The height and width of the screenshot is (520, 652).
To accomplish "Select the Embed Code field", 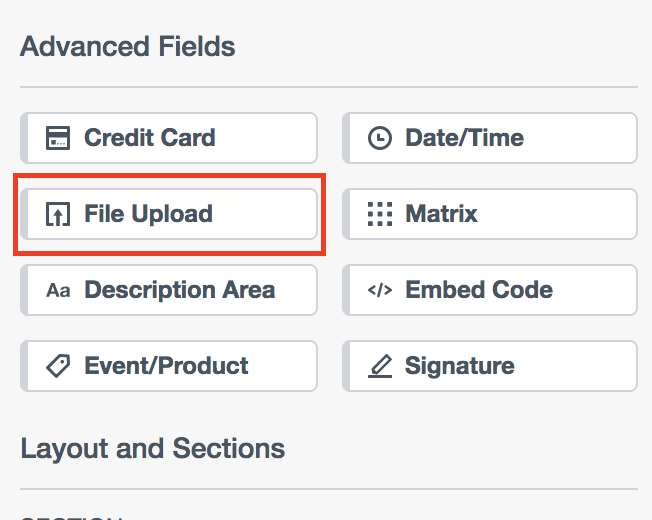I will [x=492, y=290].
